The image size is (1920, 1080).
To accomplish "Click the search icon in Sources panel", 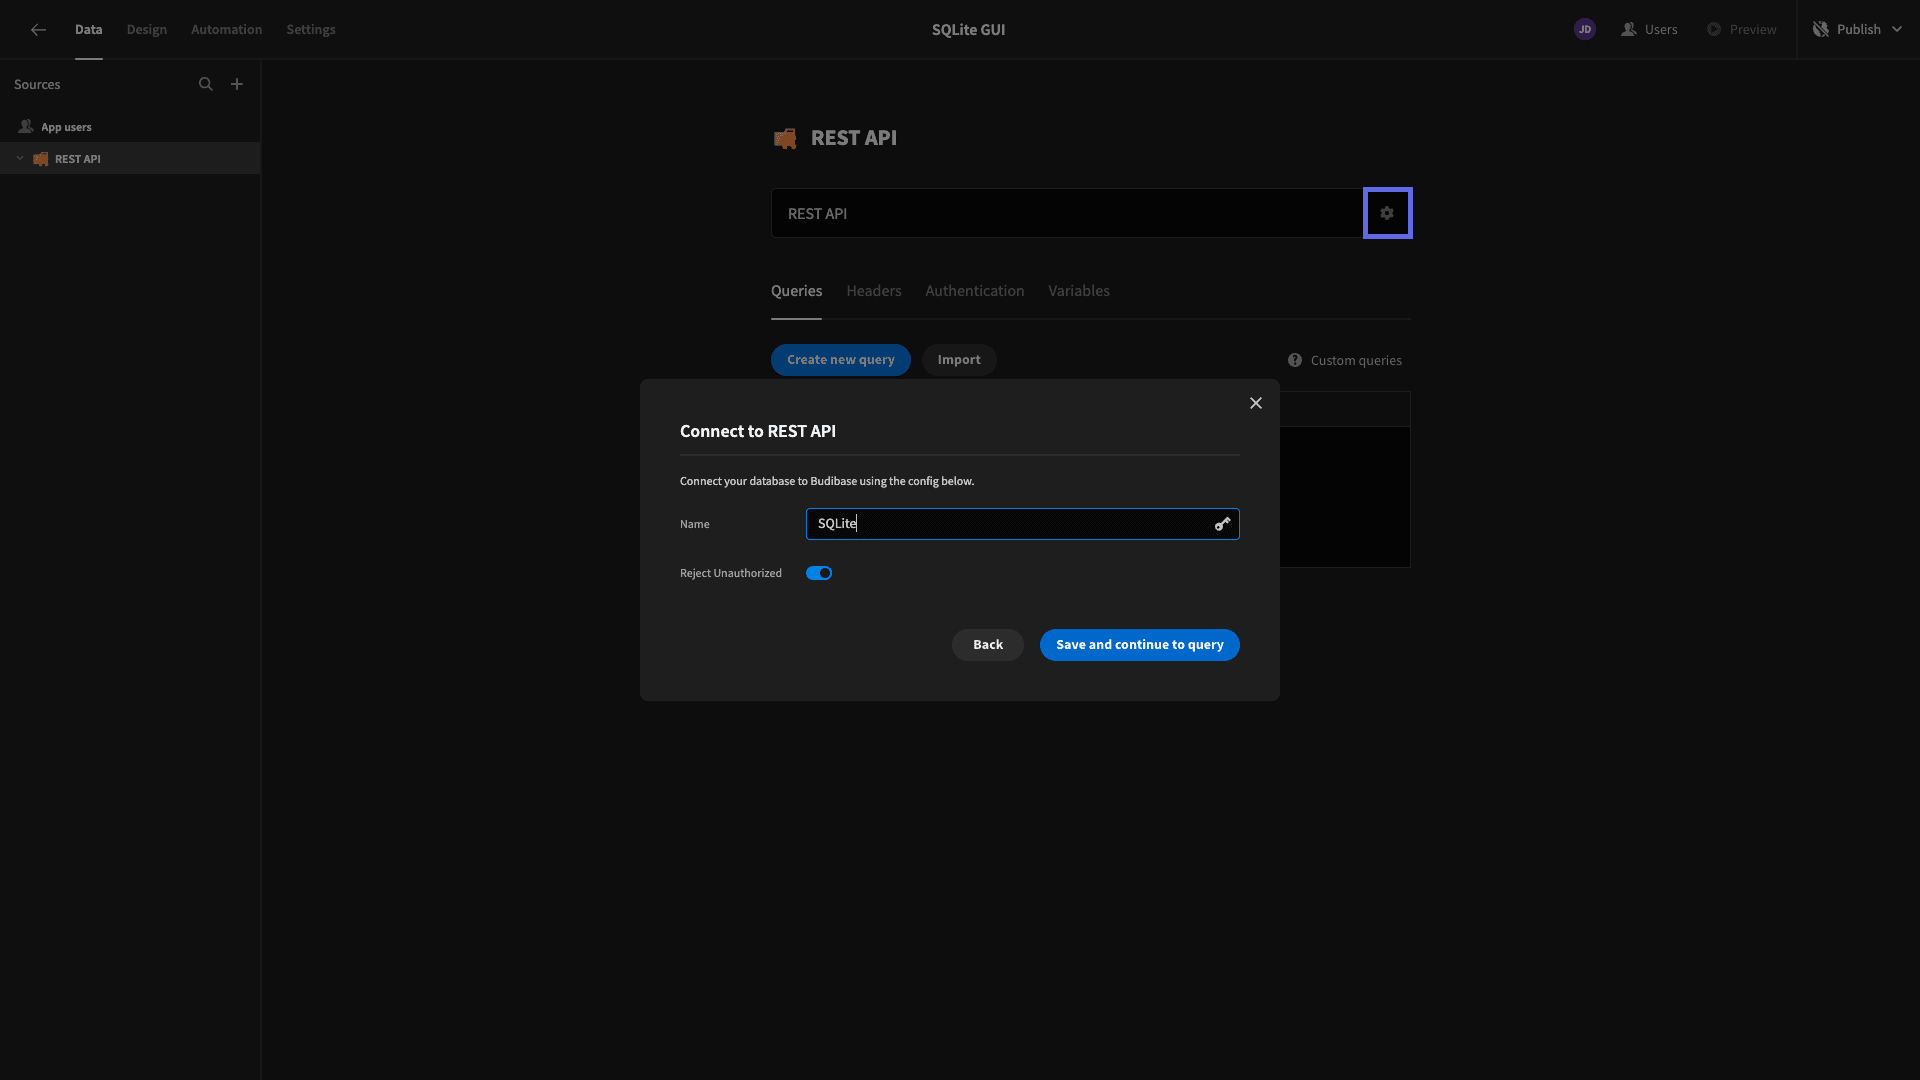I will click(206, 84).
